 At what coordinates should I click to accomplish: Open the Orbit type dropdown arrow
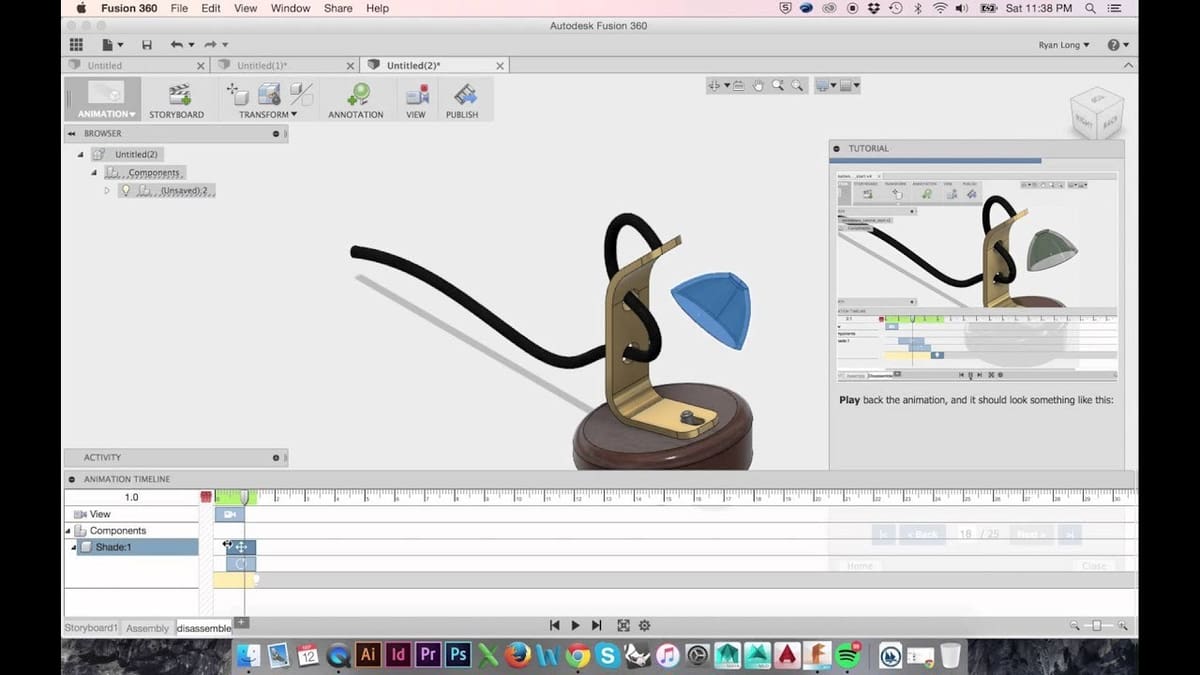(726, 86)
